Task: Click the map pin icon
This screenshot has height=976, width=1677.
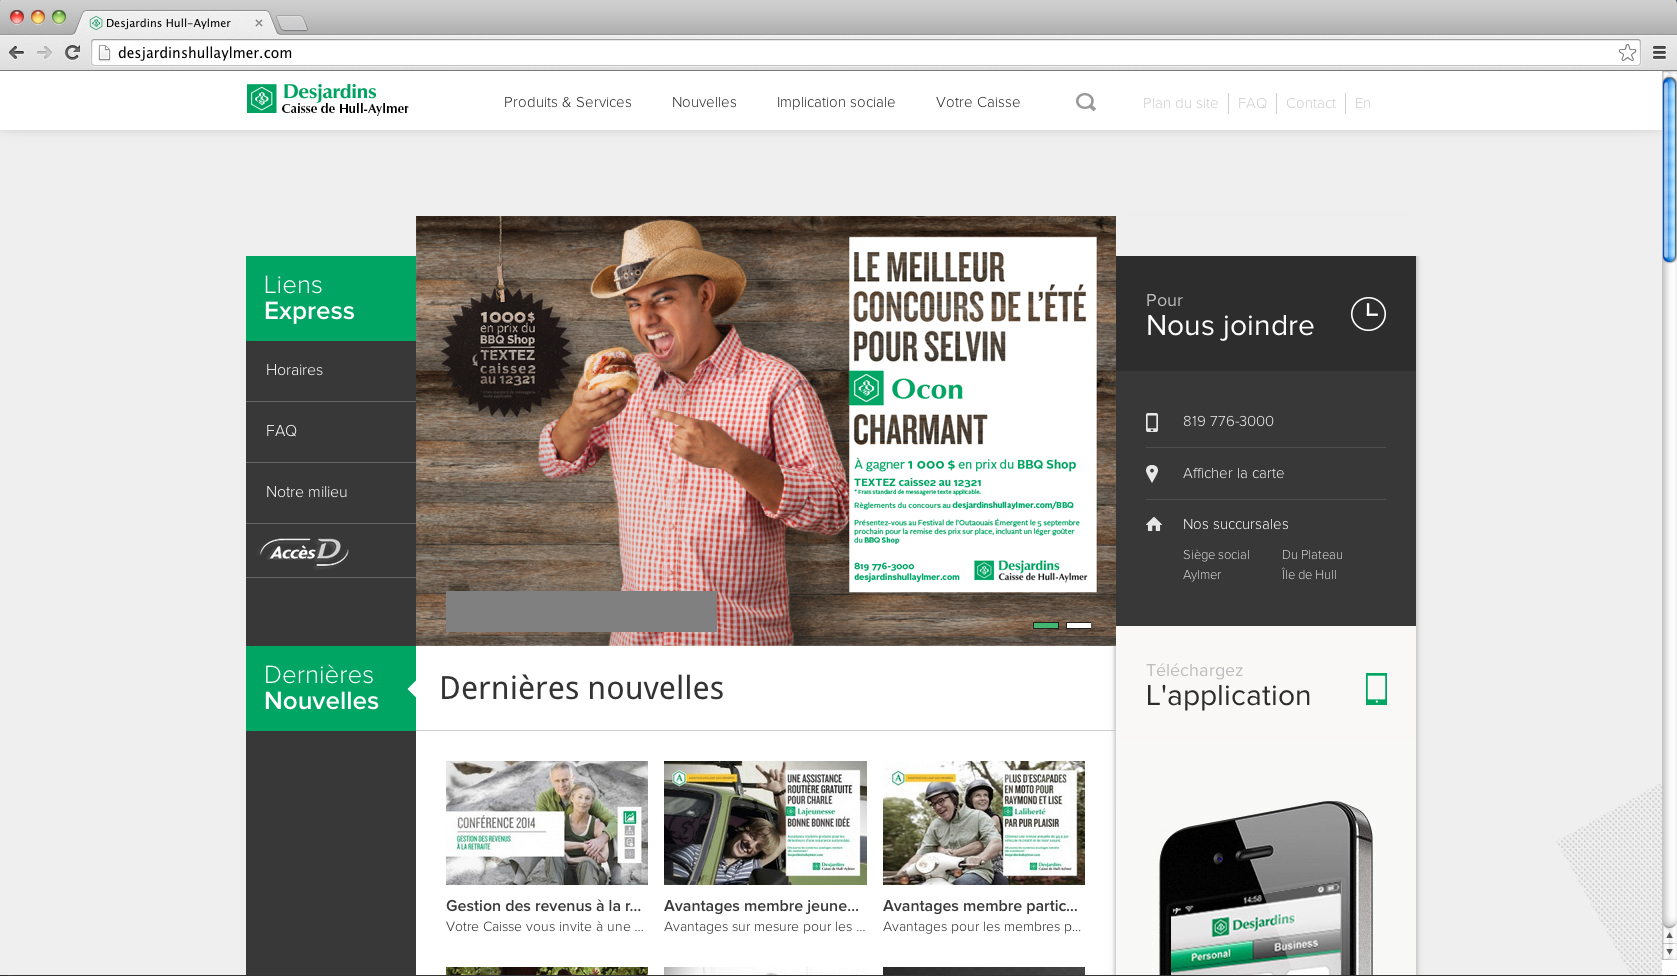Action: pyautogui.click(x=1152, y=474)
